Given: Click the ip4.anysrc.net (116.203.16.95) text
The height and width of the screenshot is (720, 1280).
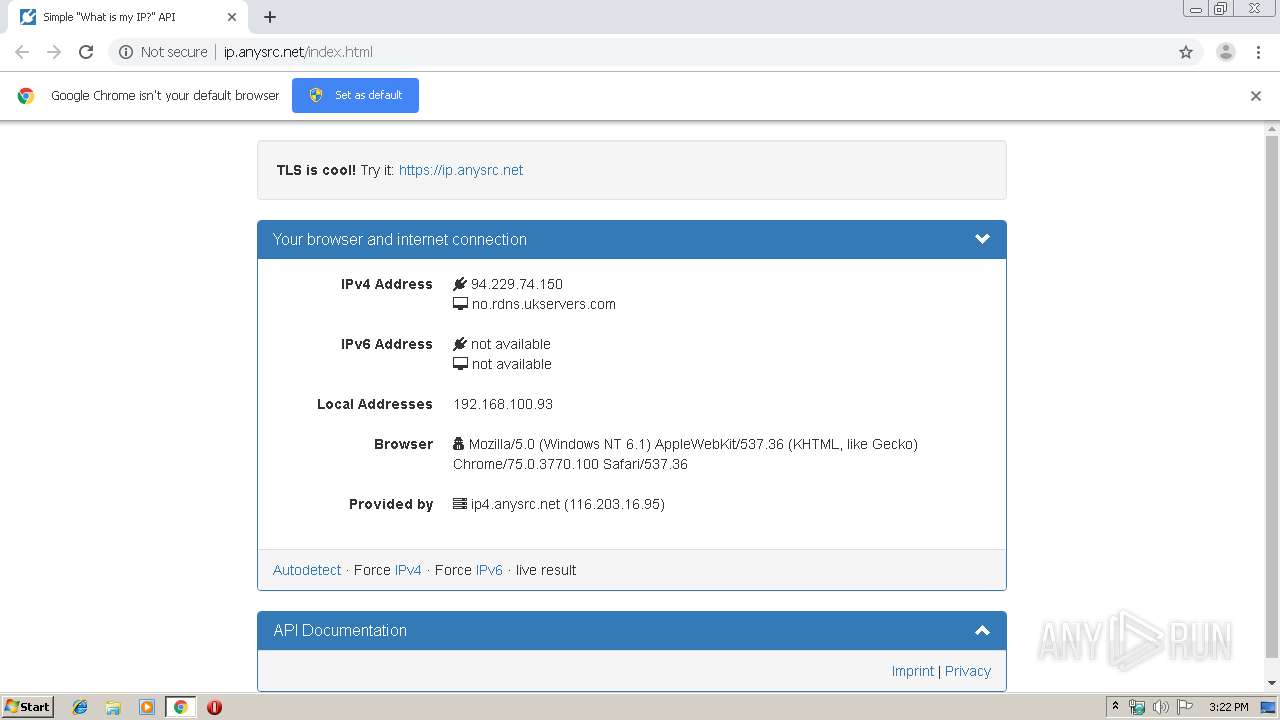Looking at the screenshot, I should pos(568,504).
